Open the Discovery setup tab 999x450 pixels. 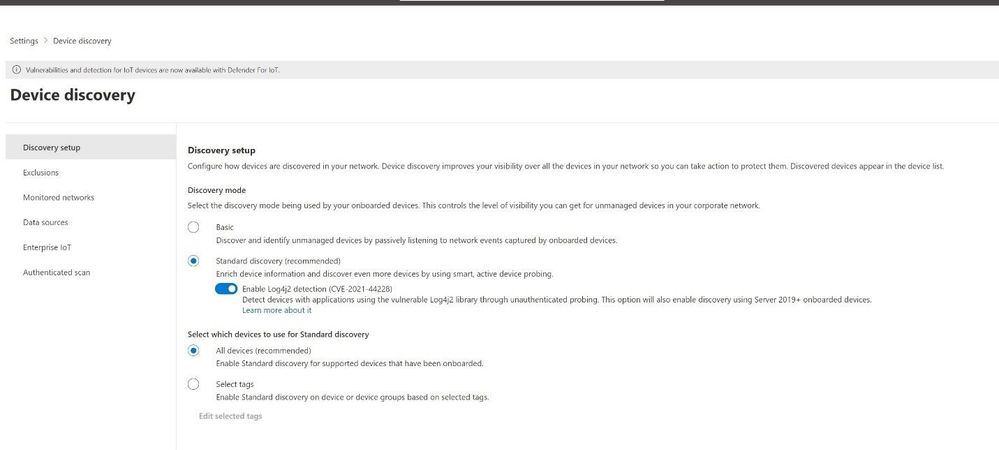51,148
